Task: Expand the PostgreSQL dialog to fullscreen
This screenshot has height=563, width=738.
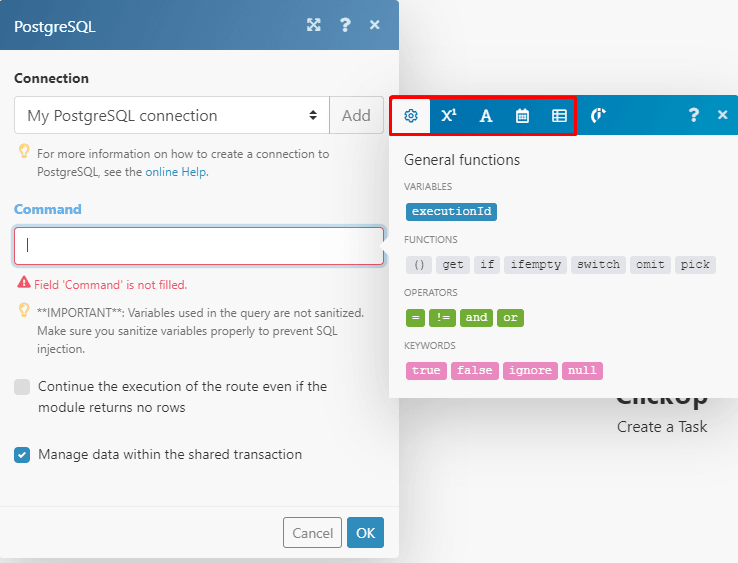Action: coord(314,25)
